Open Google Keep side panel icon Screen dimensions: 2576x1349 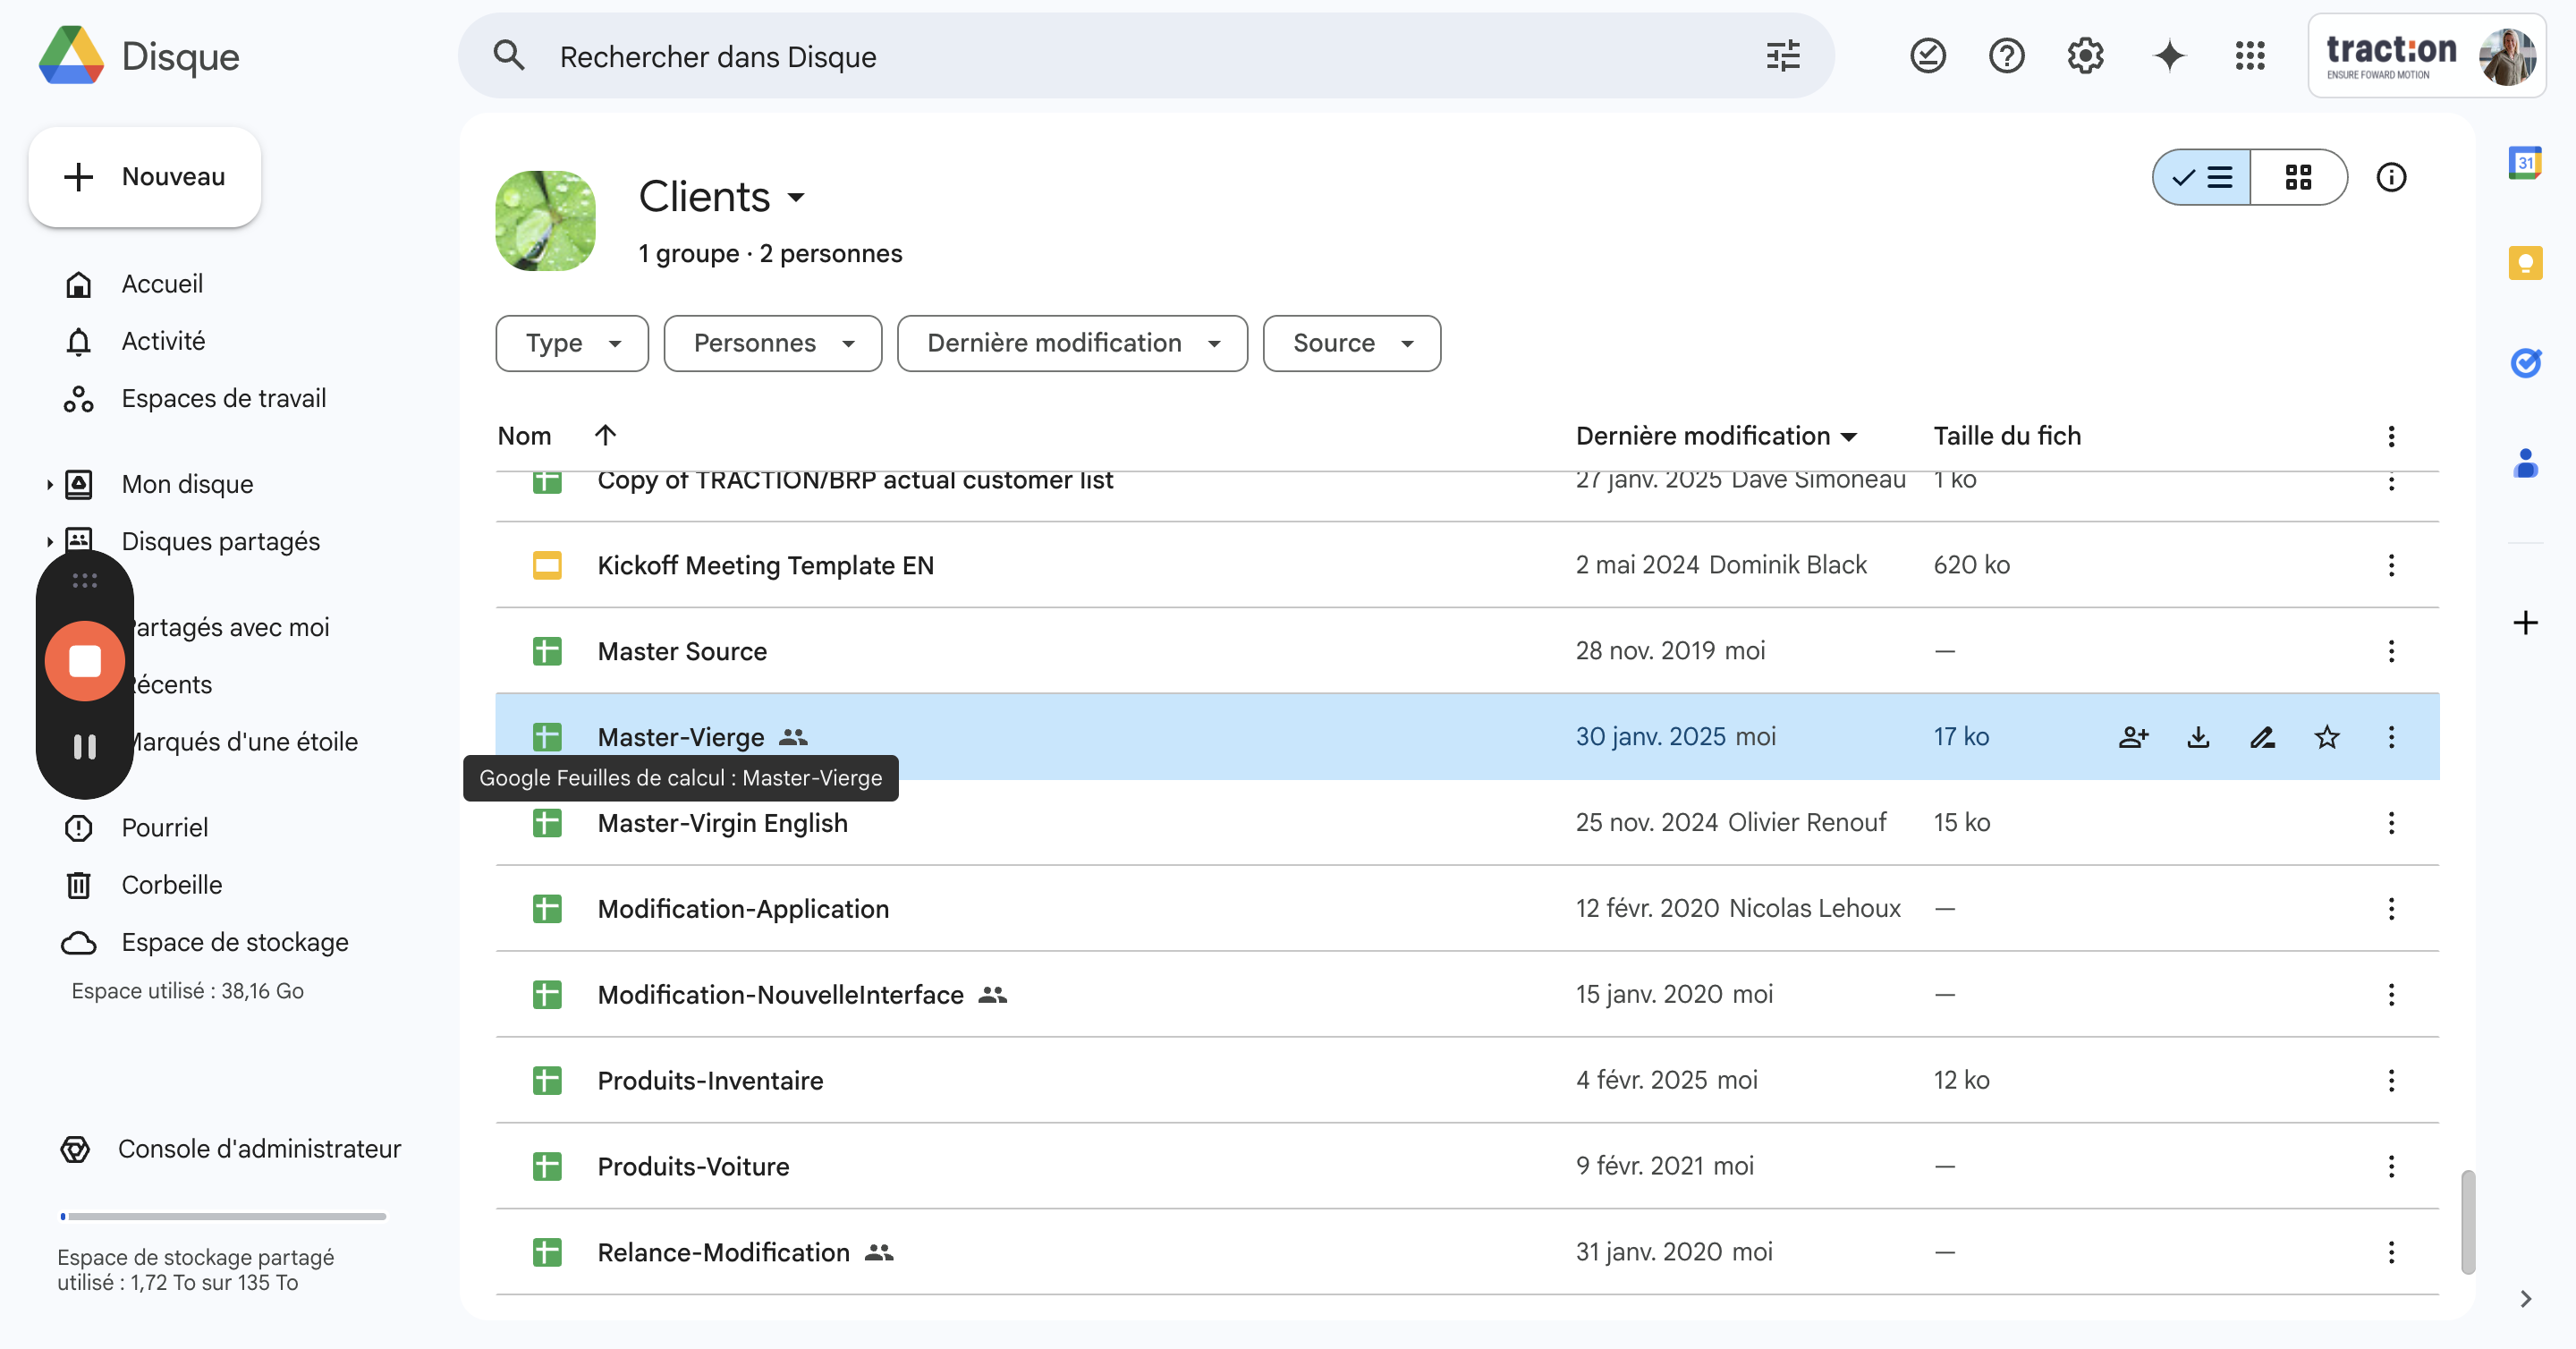tap(2525, 263)
